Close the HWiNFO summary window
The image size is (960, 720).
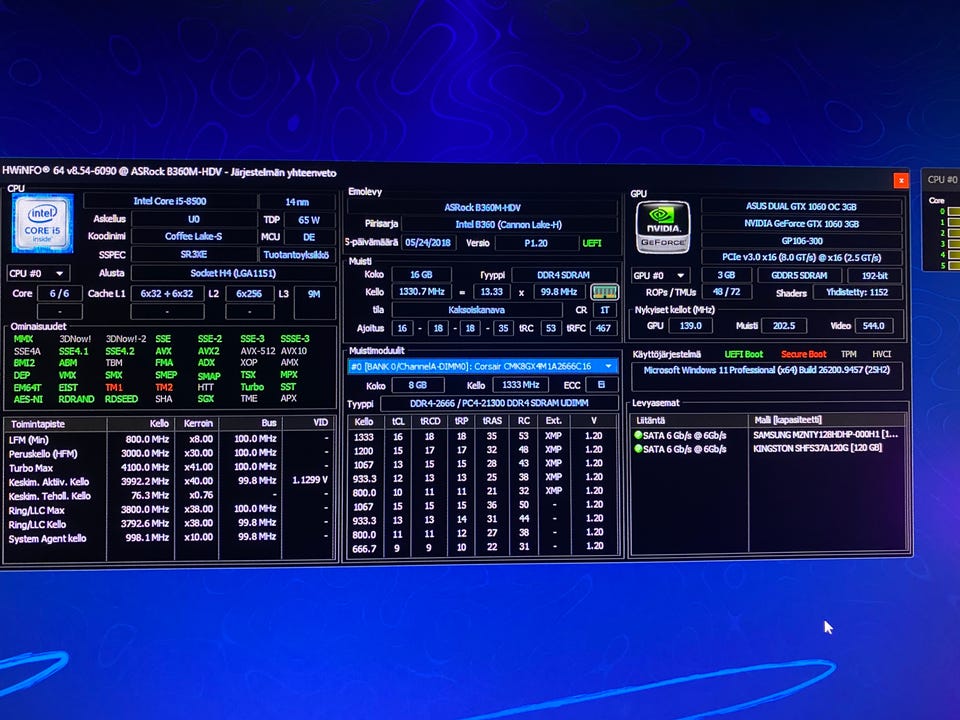[901, 180]
